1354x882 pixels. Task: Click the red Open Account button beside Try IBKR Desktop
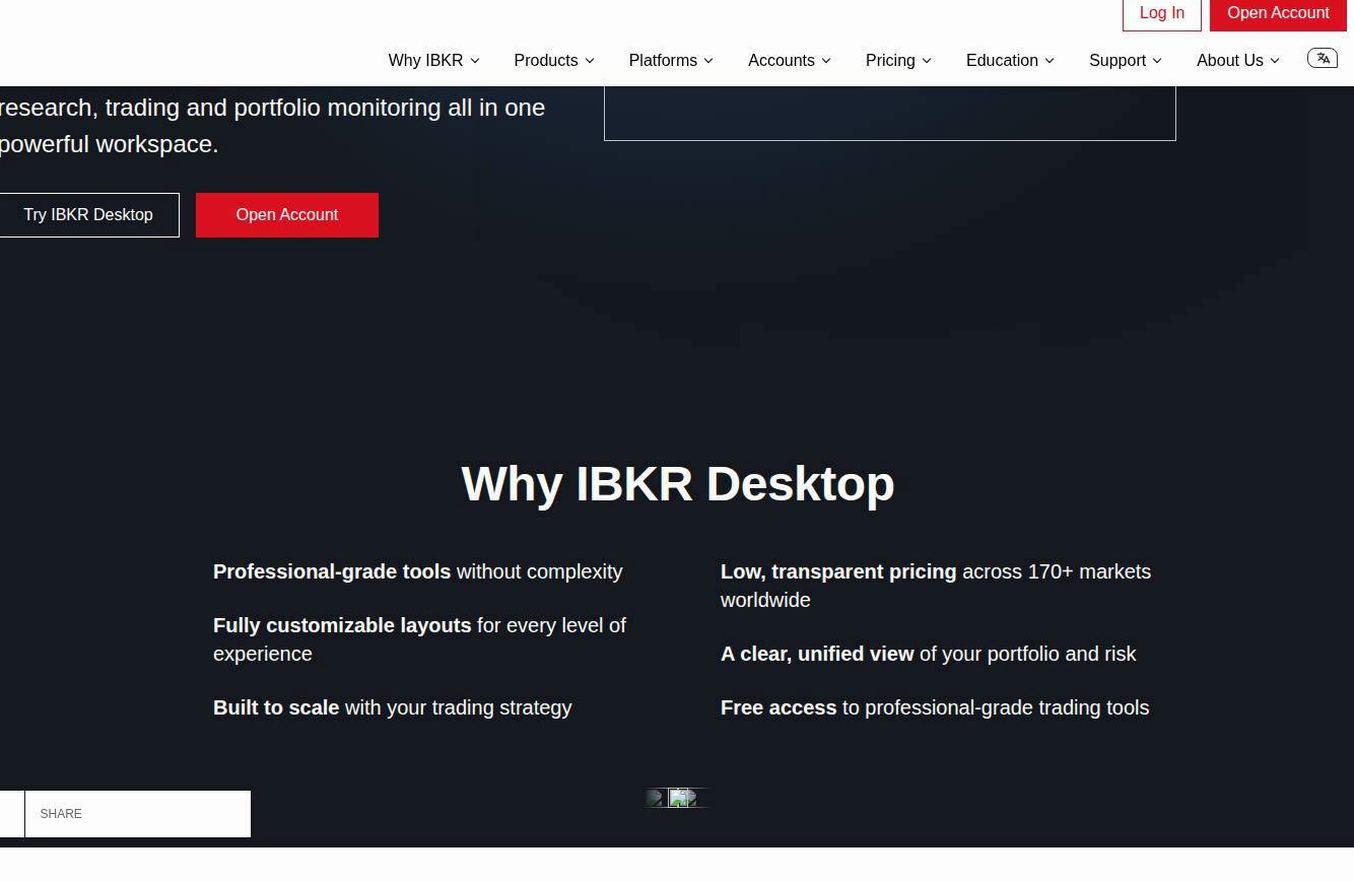(287, 215)
